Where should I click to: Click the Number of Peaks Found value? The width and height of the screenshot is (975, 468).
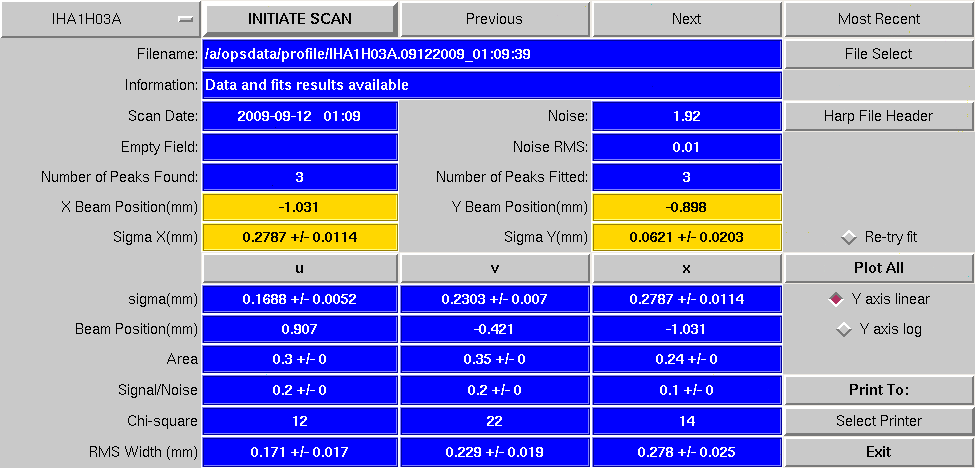point(300,177)
